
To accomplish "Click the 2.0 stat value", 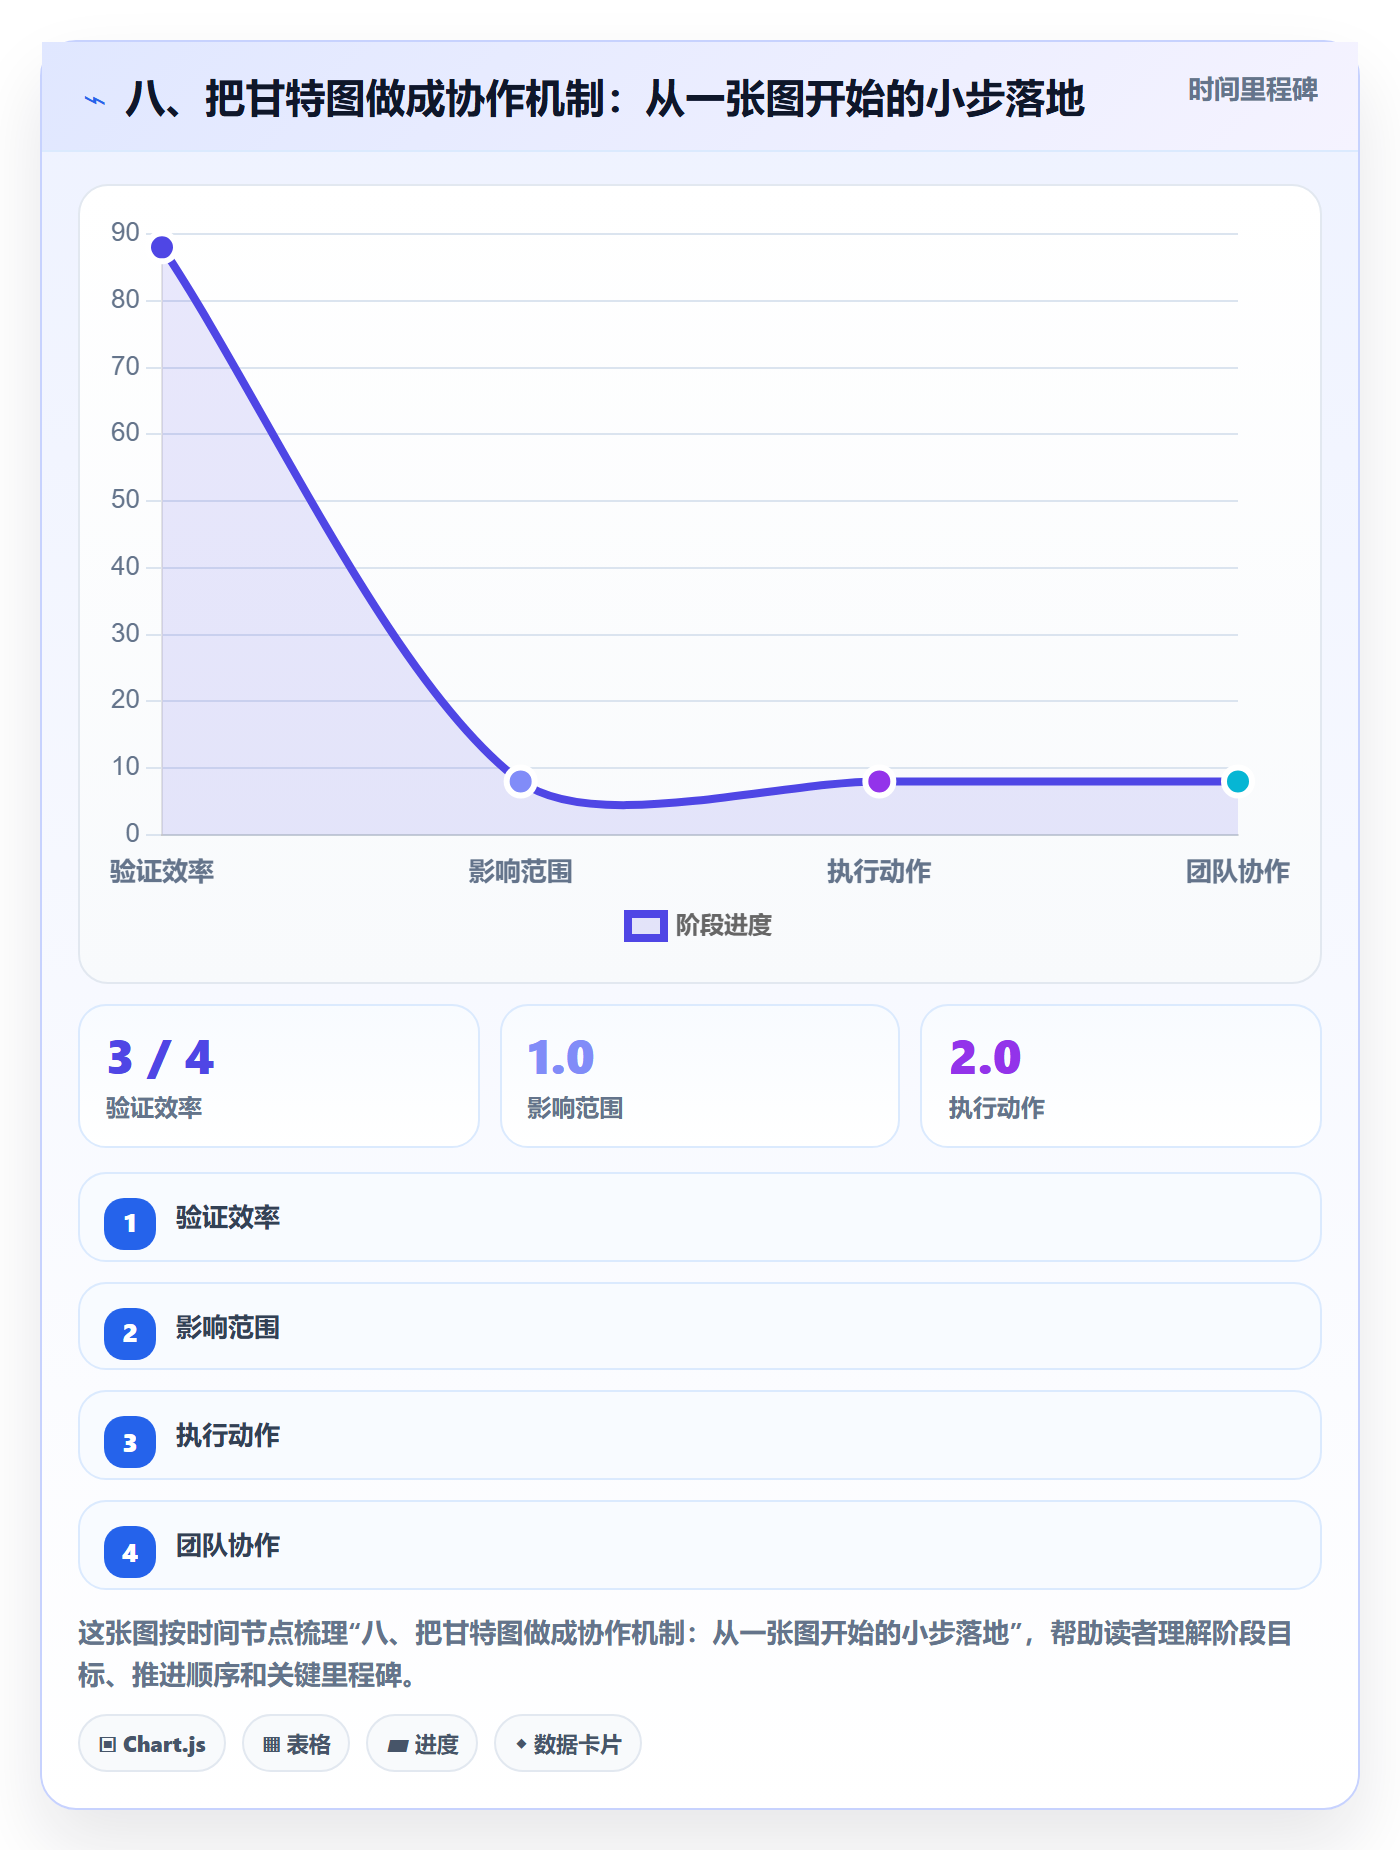I will [x=985, y=1058].
